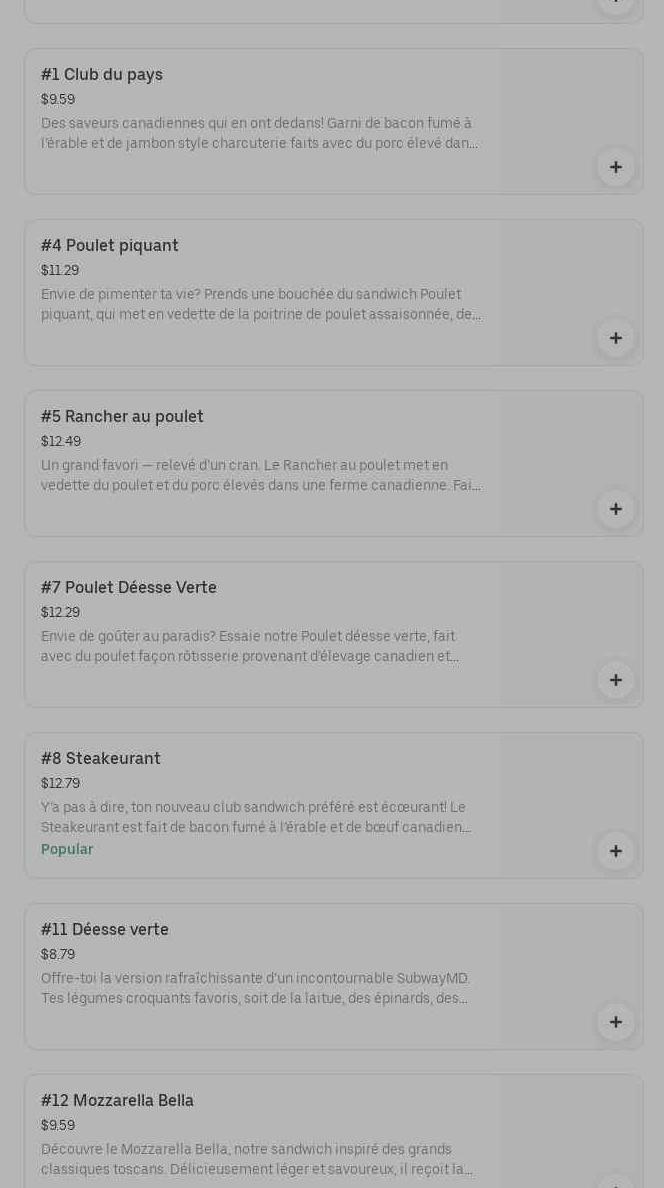The height and width of the screenshot is (1188, 664).
Task: Add #4 Poulet piquant with plus icon
Action: pos(615,338)
